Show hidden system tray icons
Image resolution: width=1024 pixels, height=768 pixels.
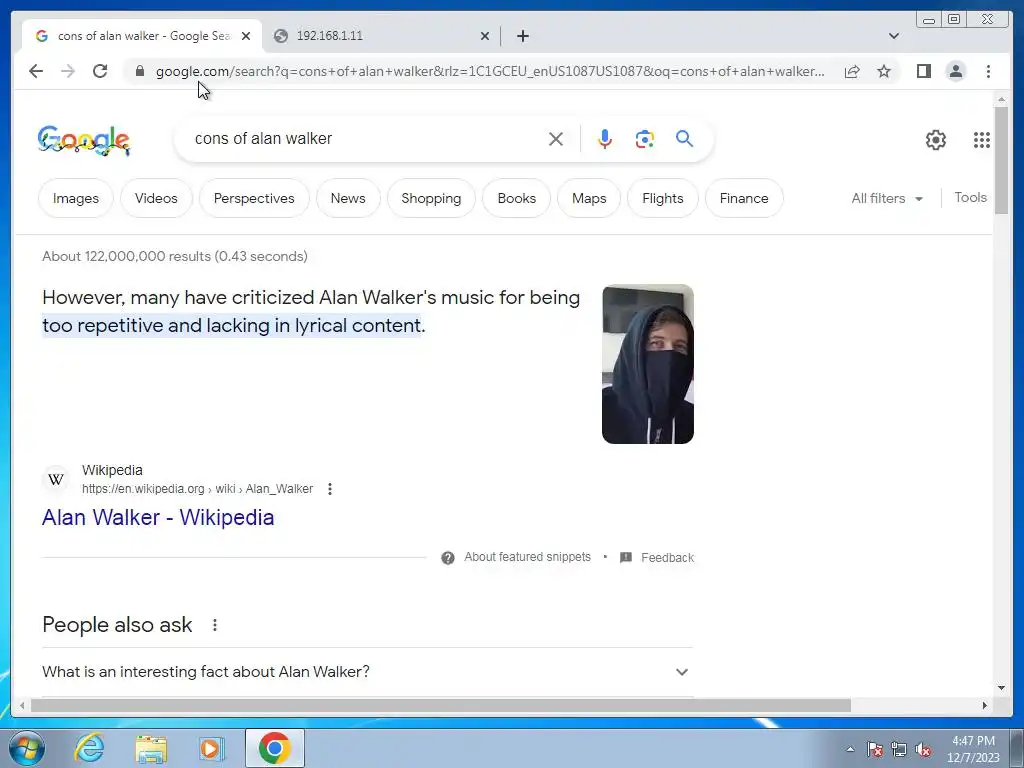pos(850,749)
